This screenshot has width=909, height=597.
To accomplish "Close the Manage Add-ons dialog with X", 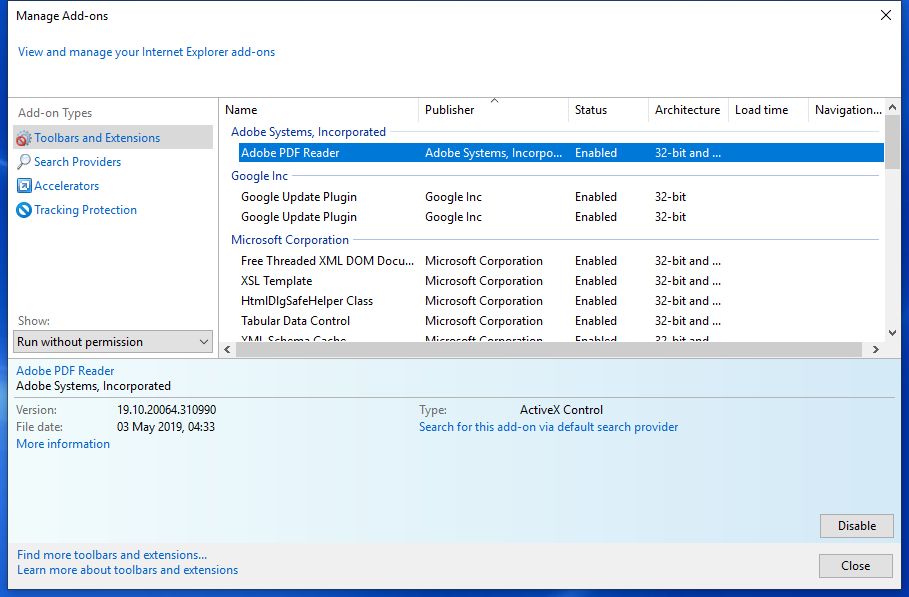I will [x=886, y=15].
